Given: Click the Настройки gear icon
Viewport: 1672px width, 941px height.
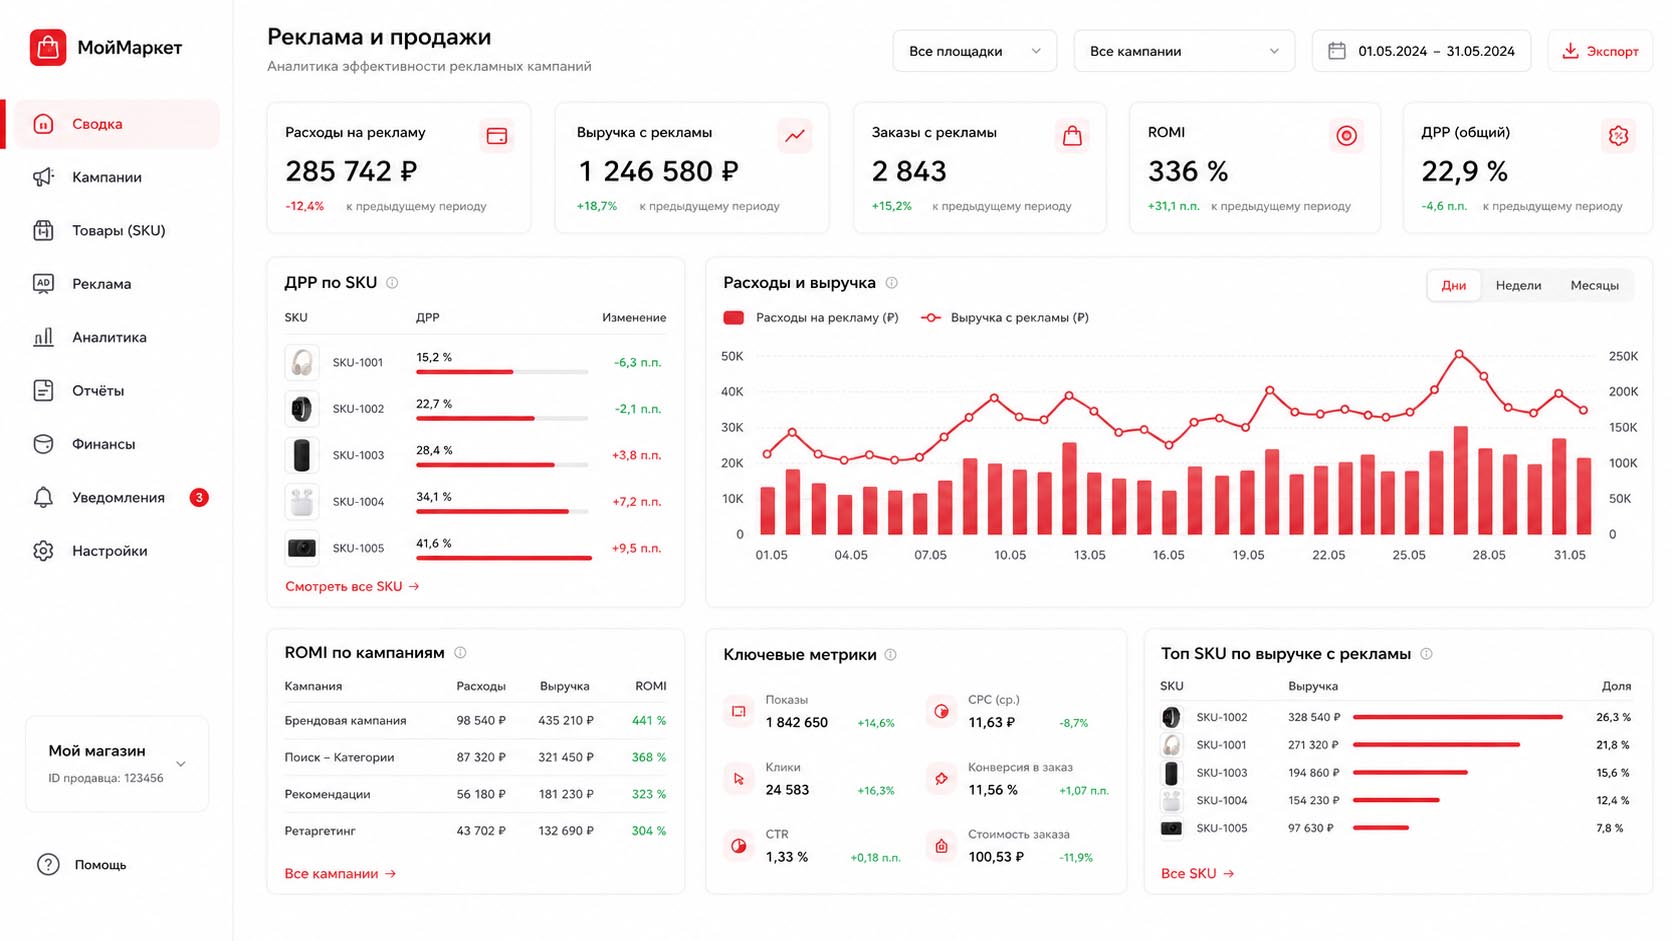Looking at the screenshot, I should [43, 551].
